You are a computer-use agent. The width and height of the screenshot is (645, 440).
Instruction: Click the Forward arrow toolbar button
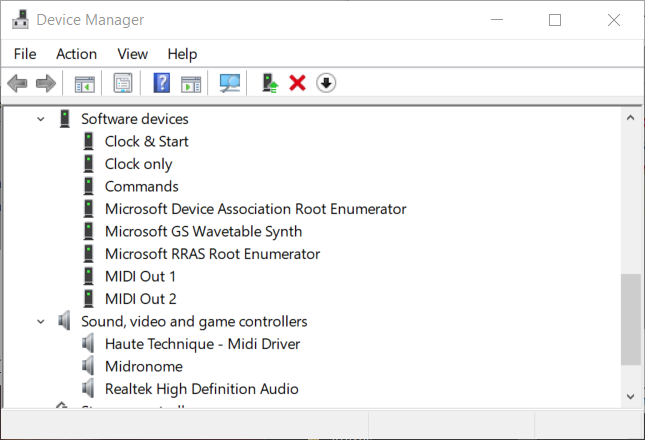coord(45,83)
